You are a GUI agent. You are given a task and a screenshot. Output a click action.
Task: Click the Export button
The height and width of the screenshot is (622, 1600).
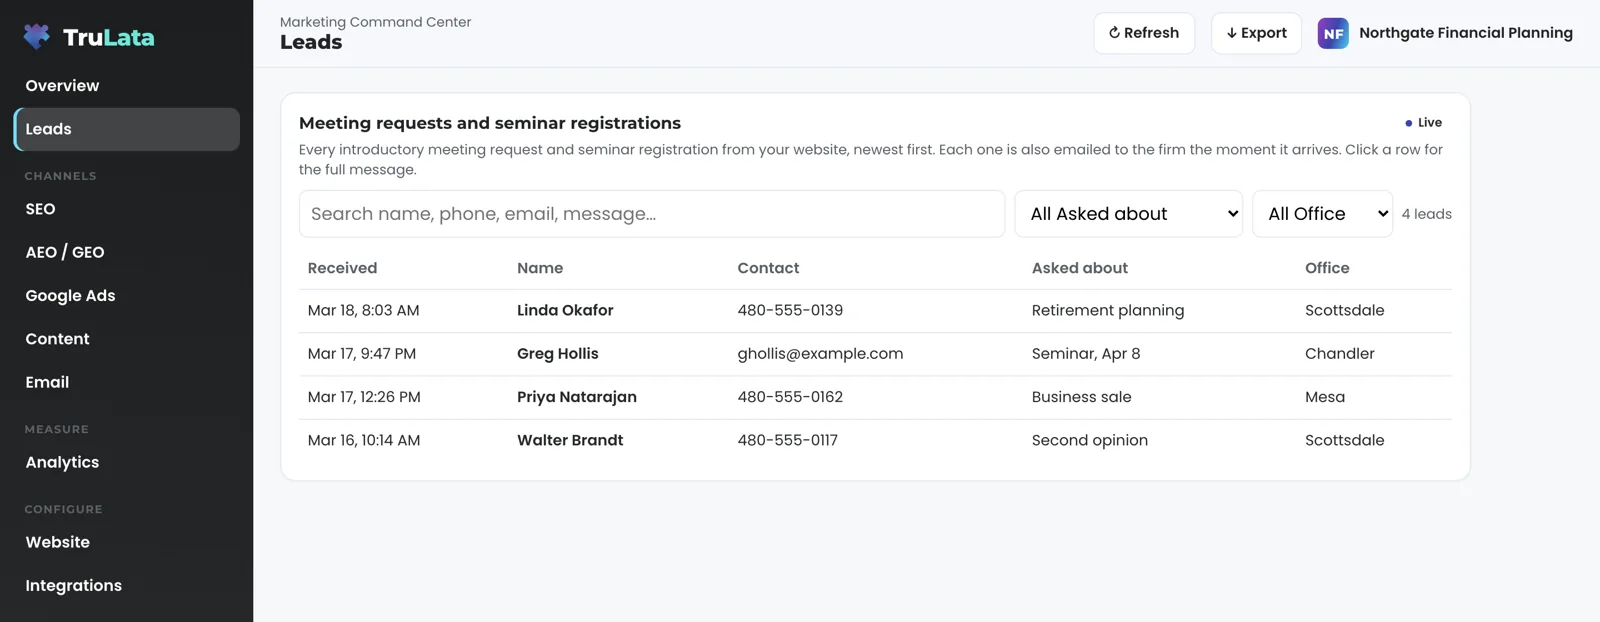click(1256, 33)
